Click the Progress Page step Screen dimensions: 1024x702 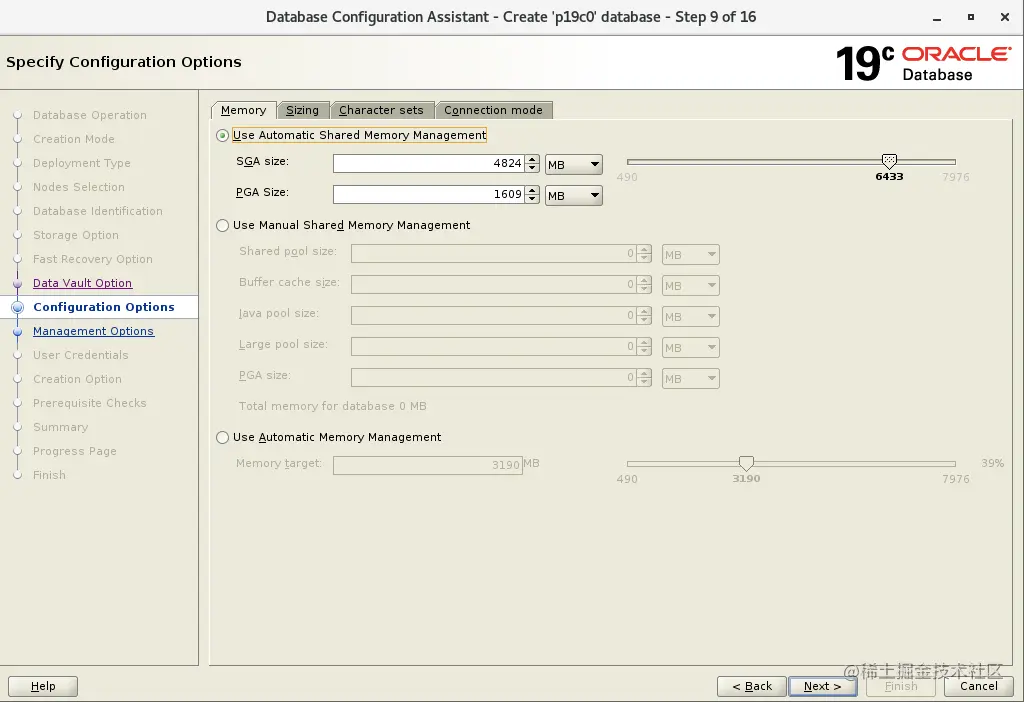pos(74,451)
